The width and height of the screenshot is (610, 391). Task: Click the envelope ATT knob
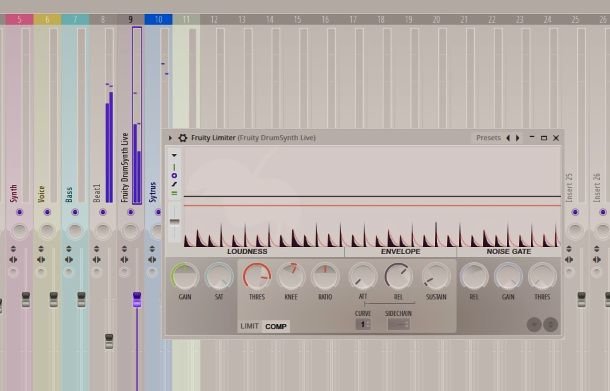coord(363,276)
